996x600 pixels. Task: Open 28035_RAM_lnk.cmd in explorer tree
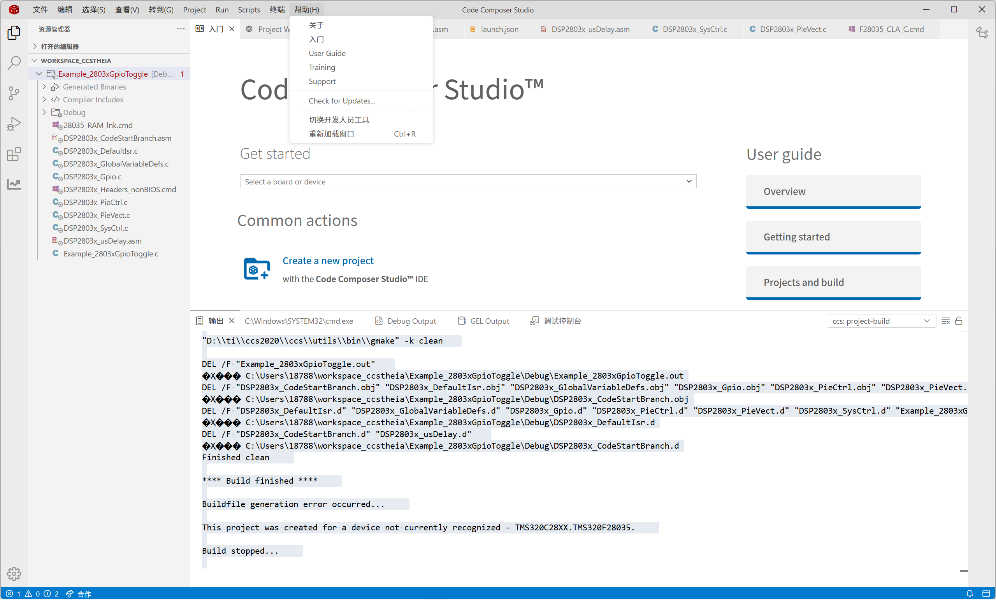pos(98,126)
